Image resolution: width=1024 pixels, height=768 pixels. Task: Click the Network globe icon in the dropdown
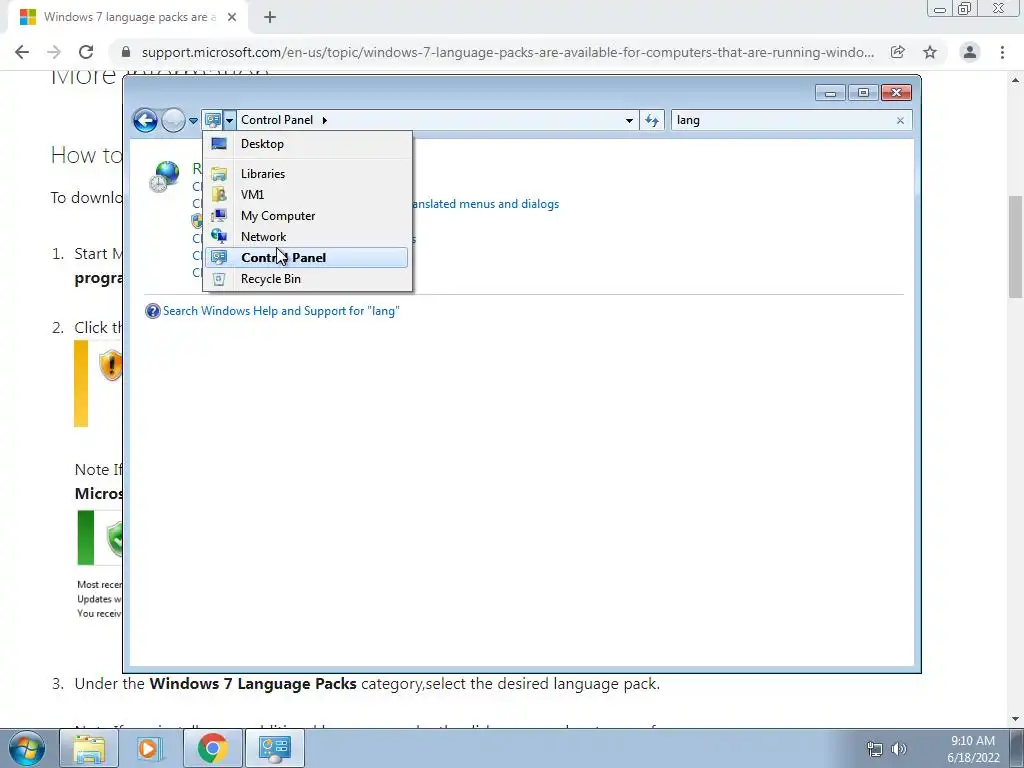219,236
